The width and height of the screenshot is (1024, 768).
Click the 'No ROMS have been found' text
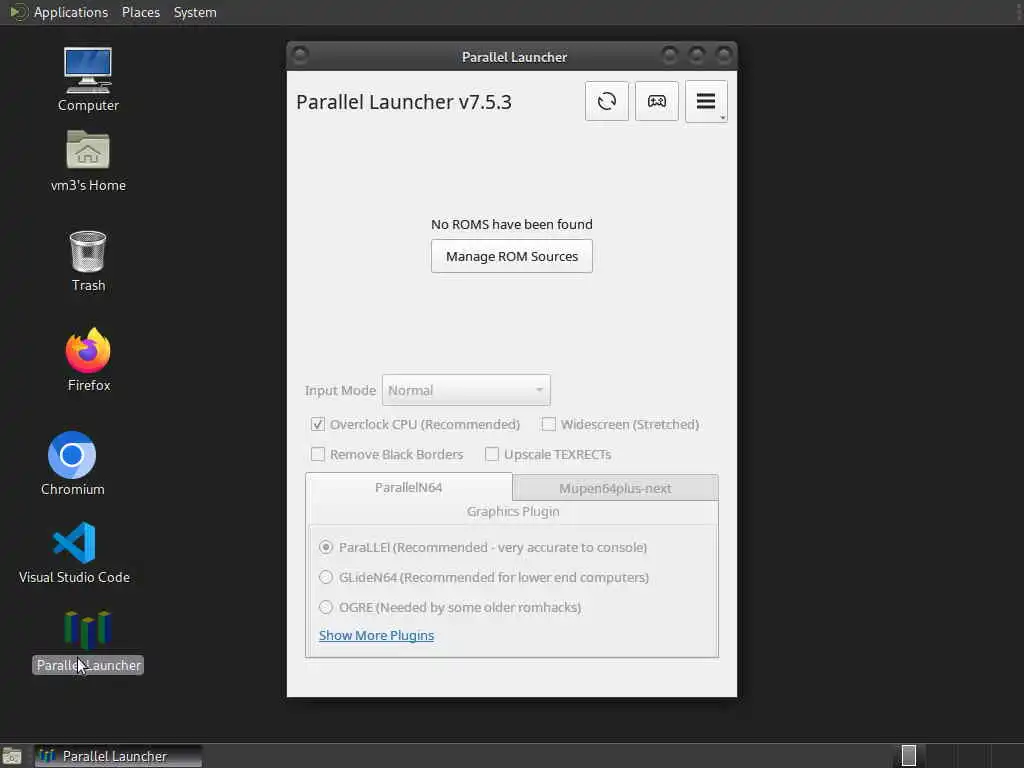click(512, 224)
